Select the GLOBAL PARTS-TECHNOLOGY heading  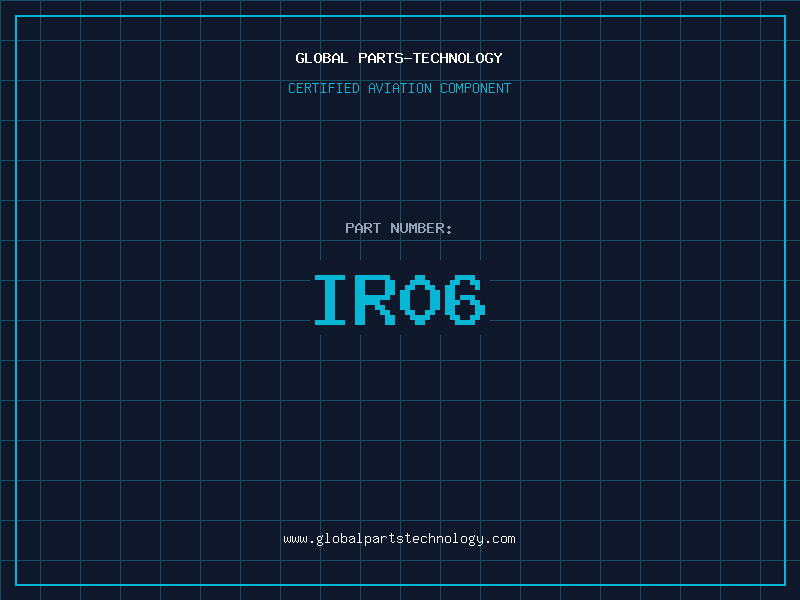pyautogui.click(x=399, y=58)
